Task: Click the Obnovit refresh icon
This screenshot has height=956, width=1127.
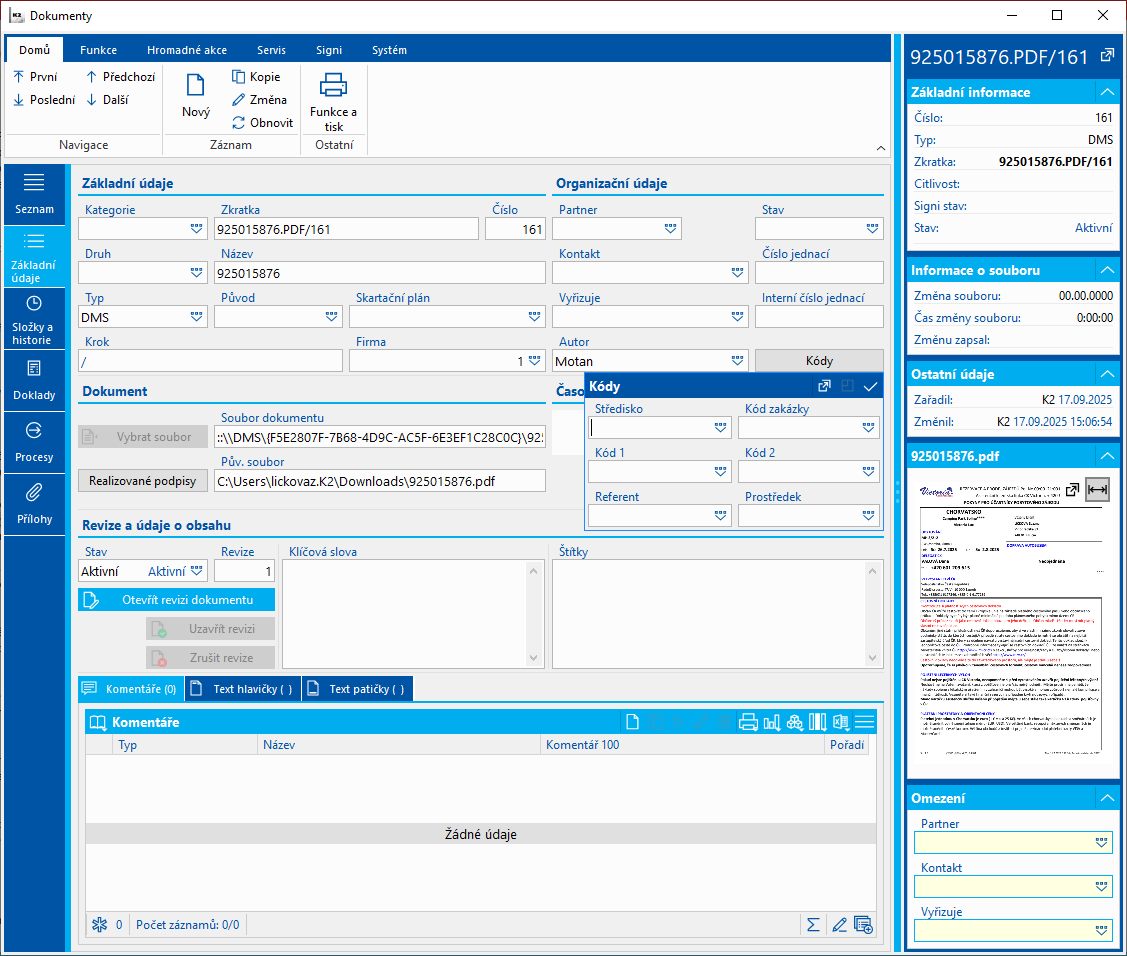Action: (x=239, y=123)
